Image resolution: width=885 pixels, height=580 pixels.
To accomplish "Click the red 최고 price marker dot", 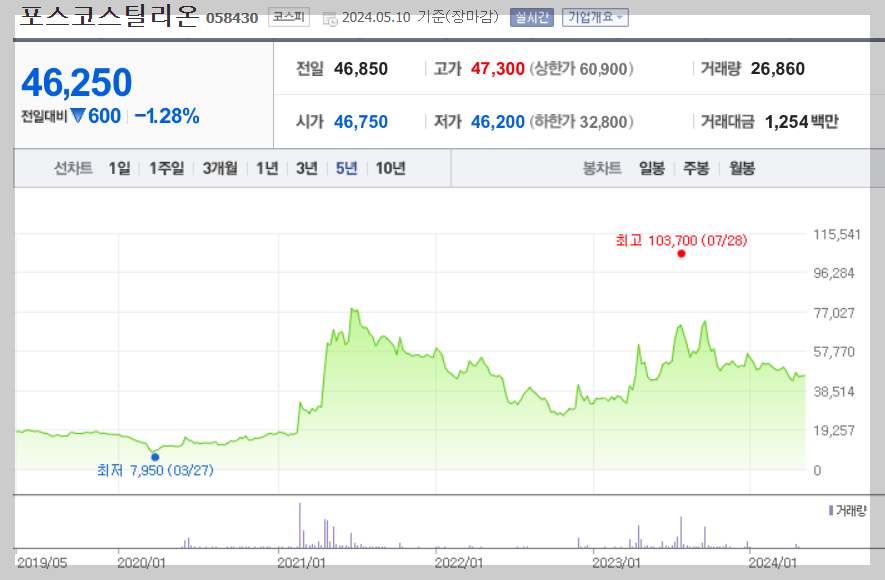I will 681,254.
